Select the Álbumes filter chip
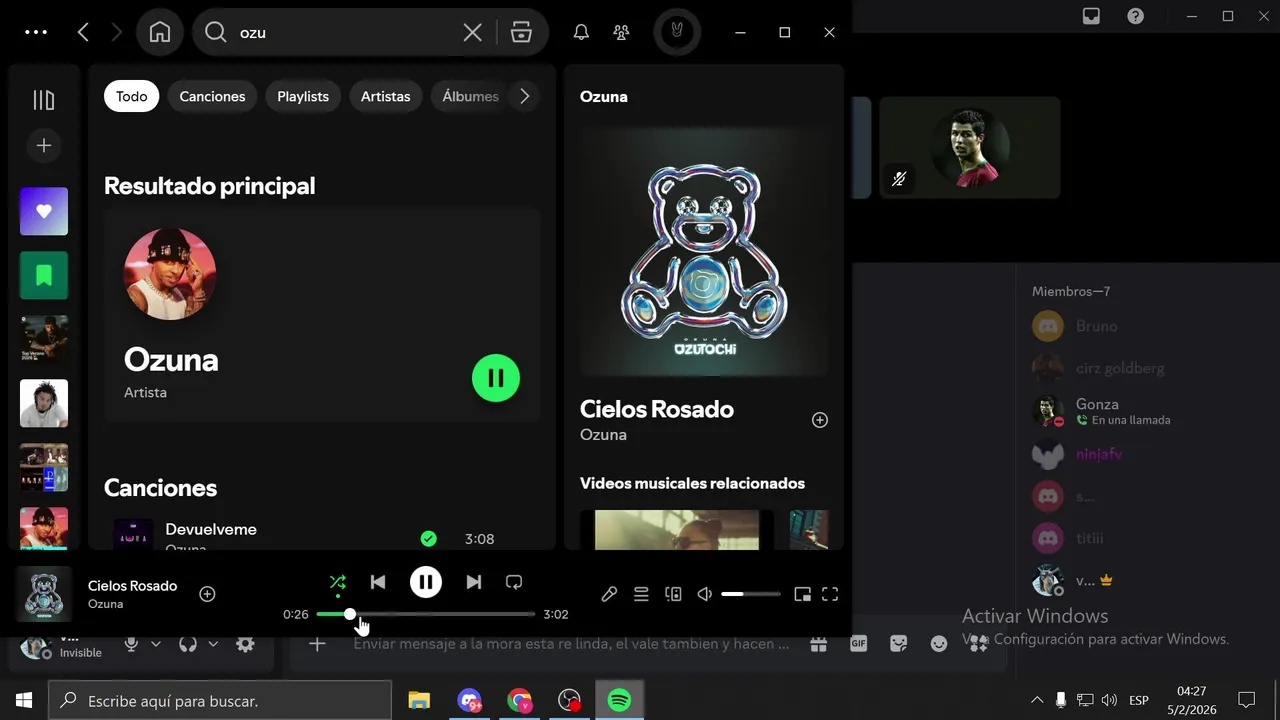 tap(470, 96)
